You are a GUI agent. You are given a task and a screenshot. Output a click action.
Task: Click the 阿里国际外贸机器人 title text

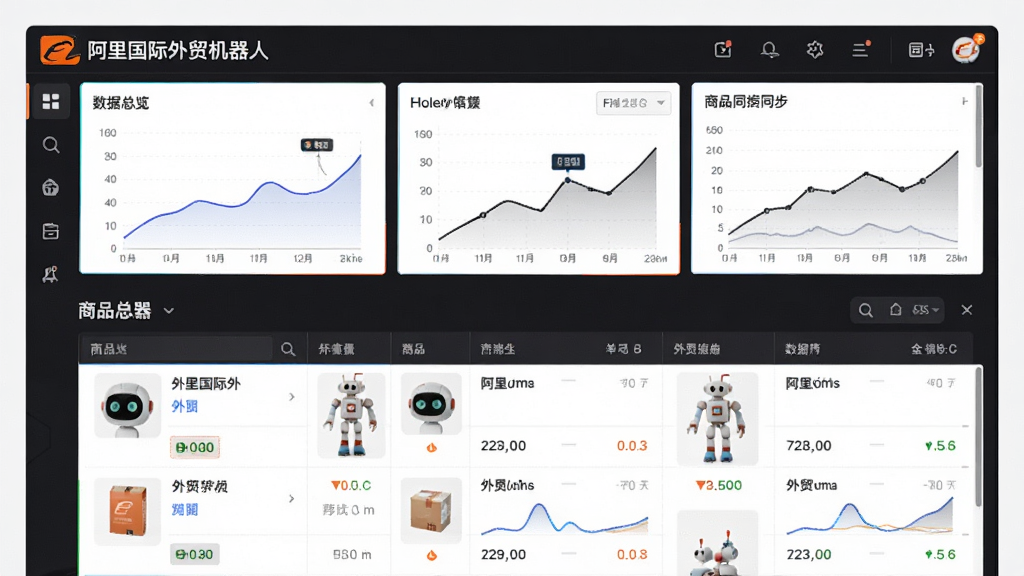[x=178, y=50]
